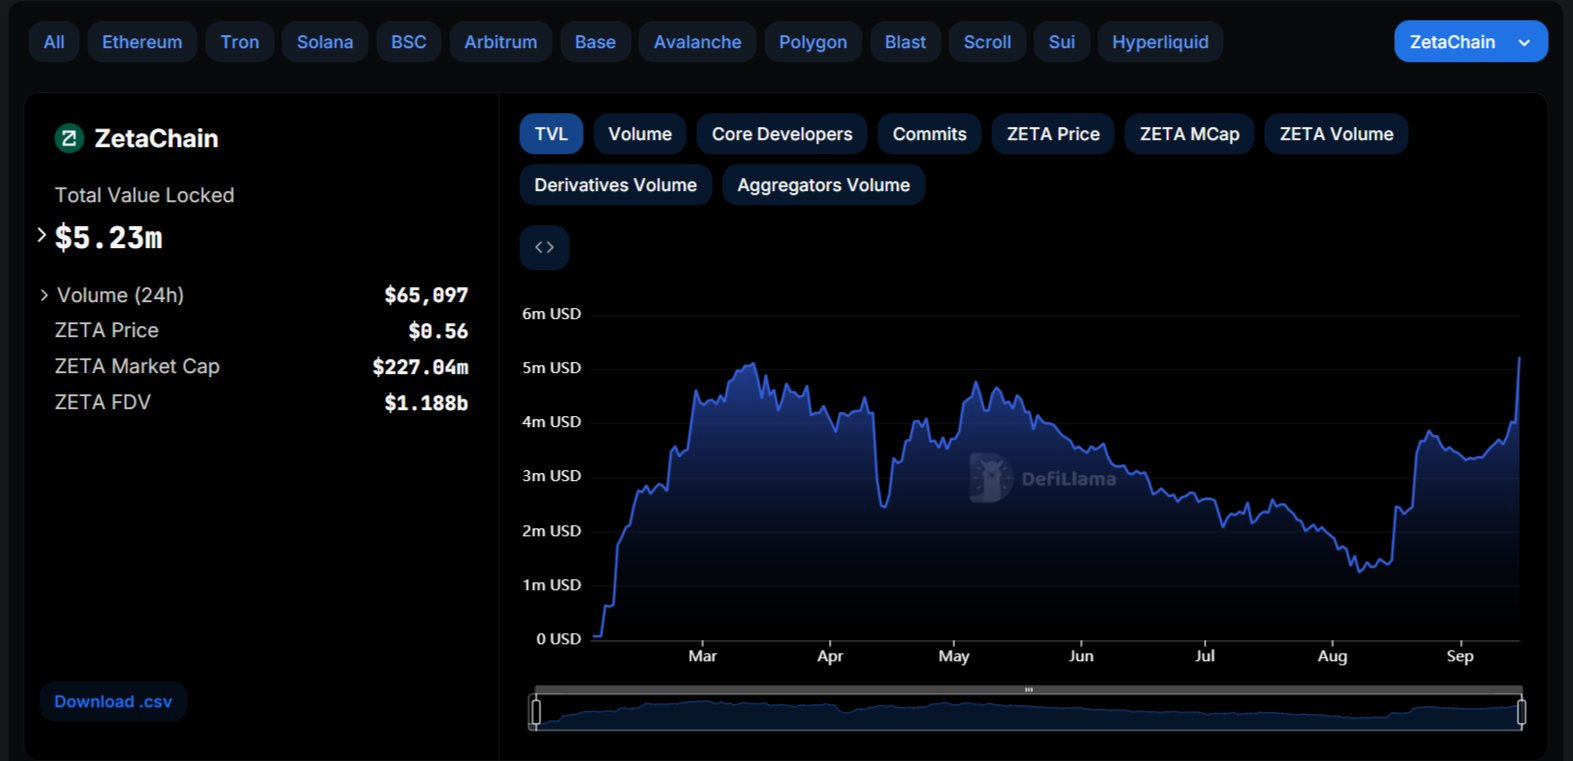
Task: Click the right range slider handle
Action: [1521, 712]
